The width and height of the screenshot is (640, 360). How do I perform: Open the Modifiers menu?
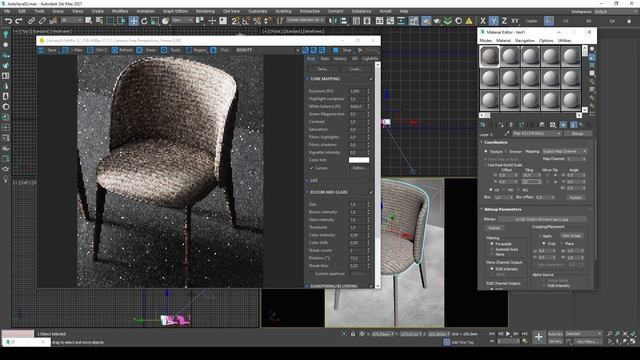[x=120, y=11]
